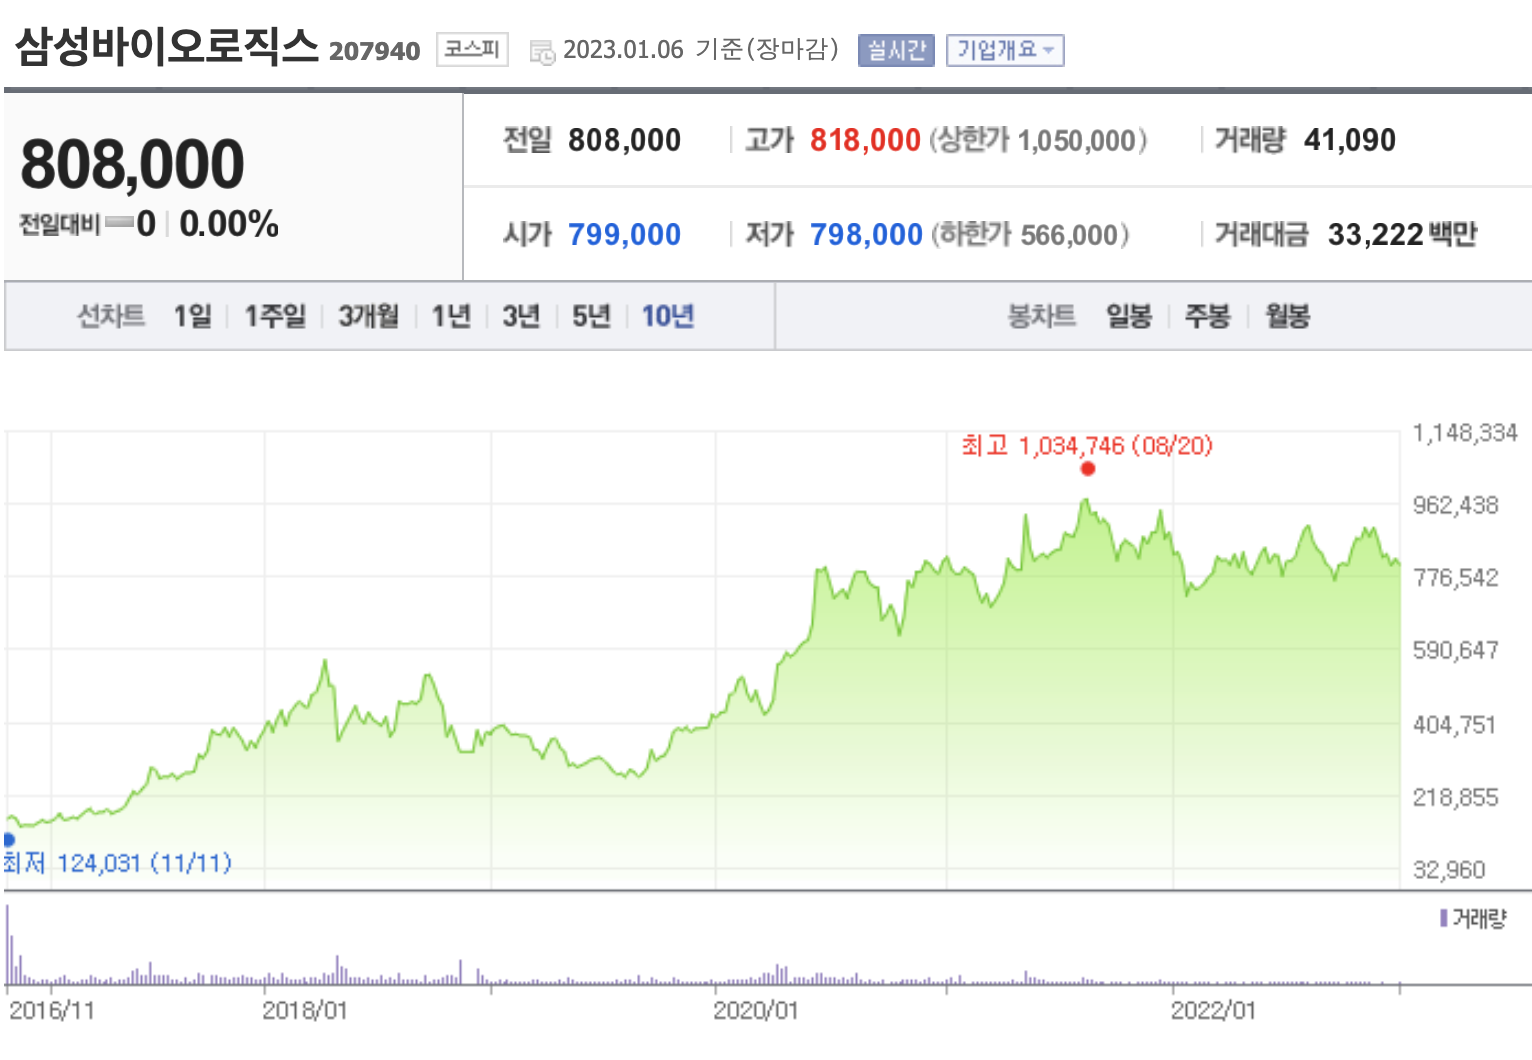The height and width of the screenshot is (1060, 1532).
Task: Select the 1주일 line chart tab
Action: [x=275, y=316]
